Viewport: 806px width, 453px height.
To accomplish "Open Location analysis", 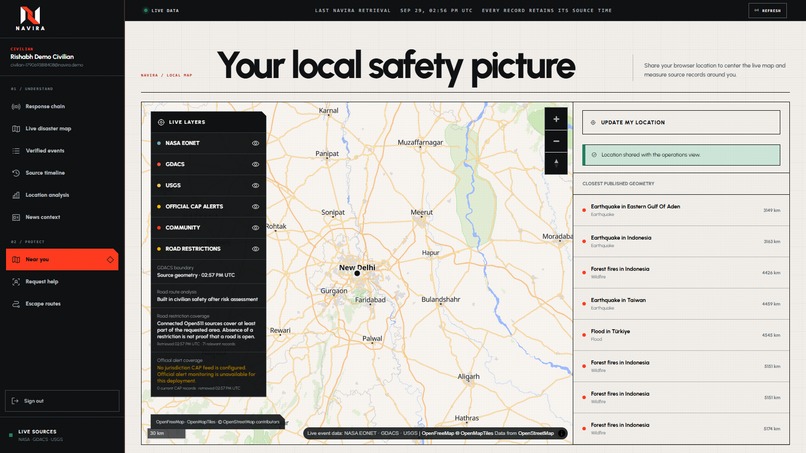I will 62,195.
